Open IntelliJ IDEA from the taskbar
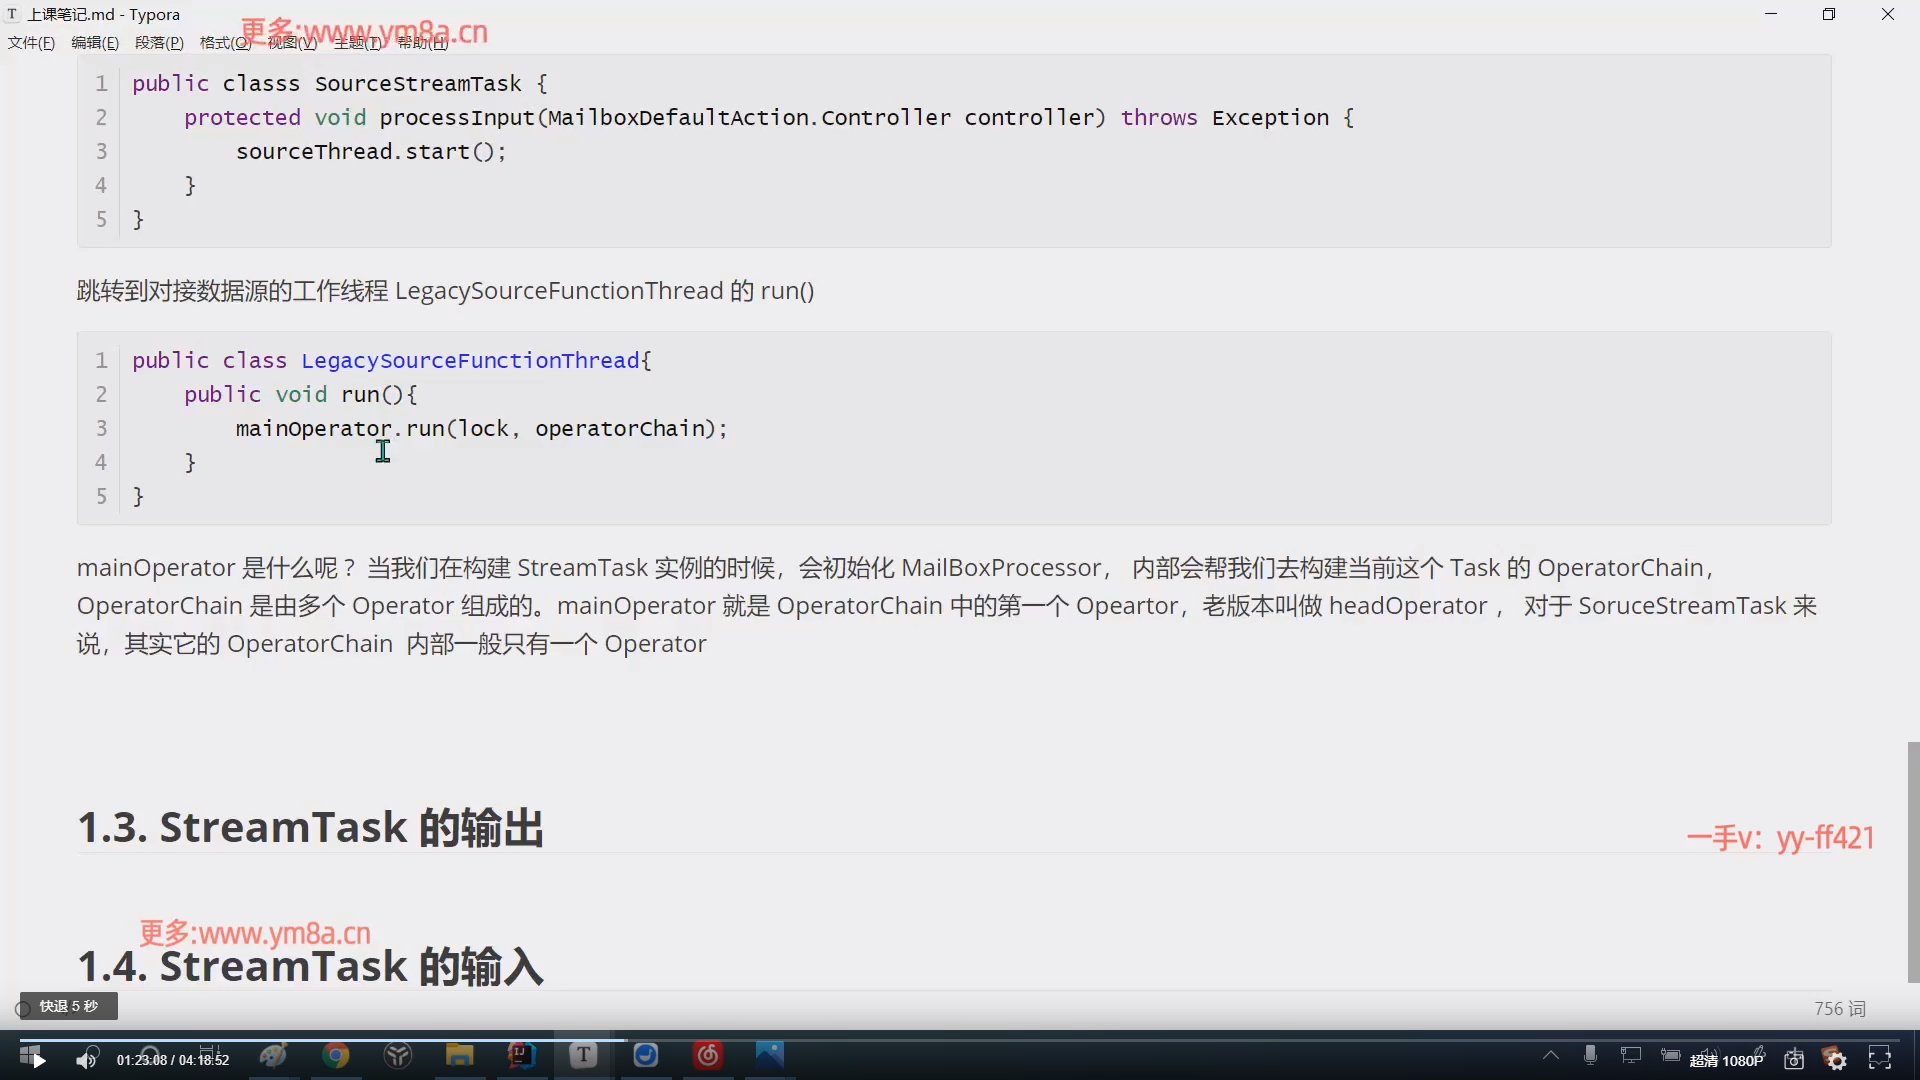Viewport: 1920px width, 1080px height. coord(521,1056)
